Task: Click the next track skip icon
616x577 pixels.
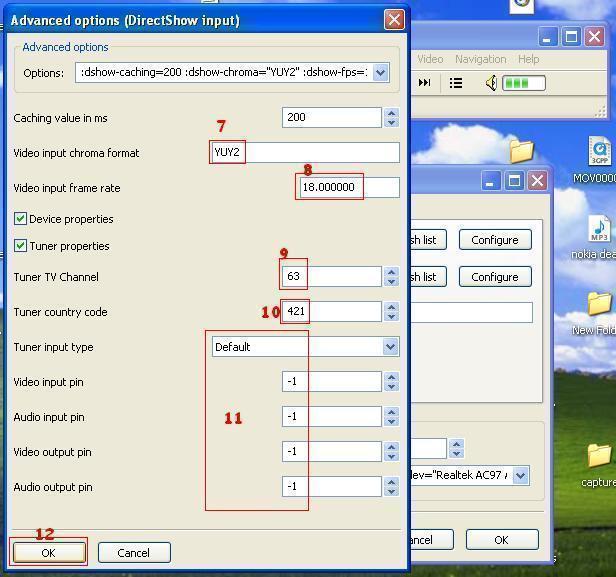Action: pos(424,83)
